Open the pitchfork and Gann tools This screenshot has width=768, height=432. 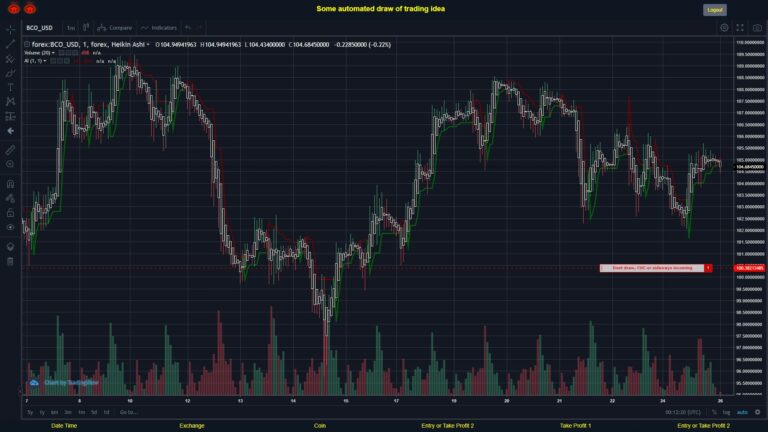tap(10, 59)
